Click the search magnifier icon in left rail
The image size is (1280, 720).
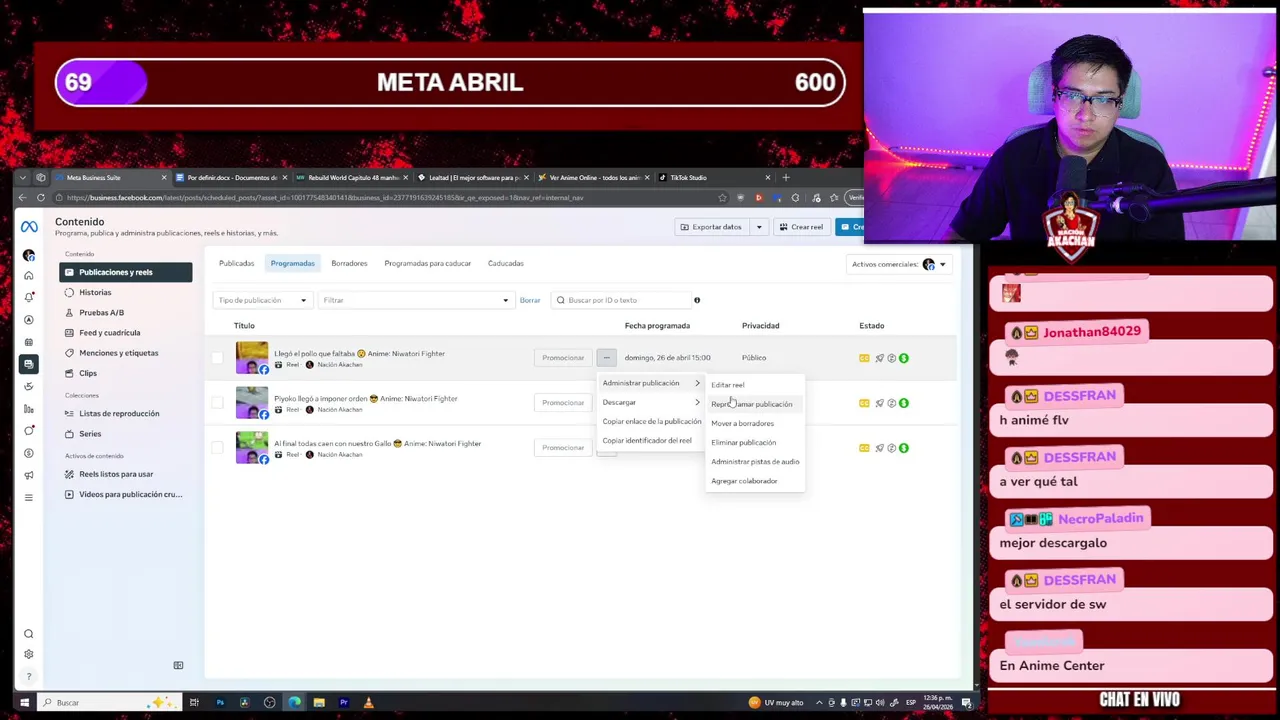click(29, 634)
